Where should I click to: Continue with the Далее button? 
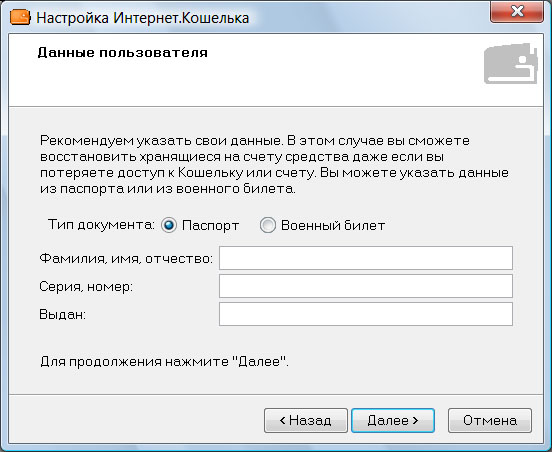coord(393,420)
